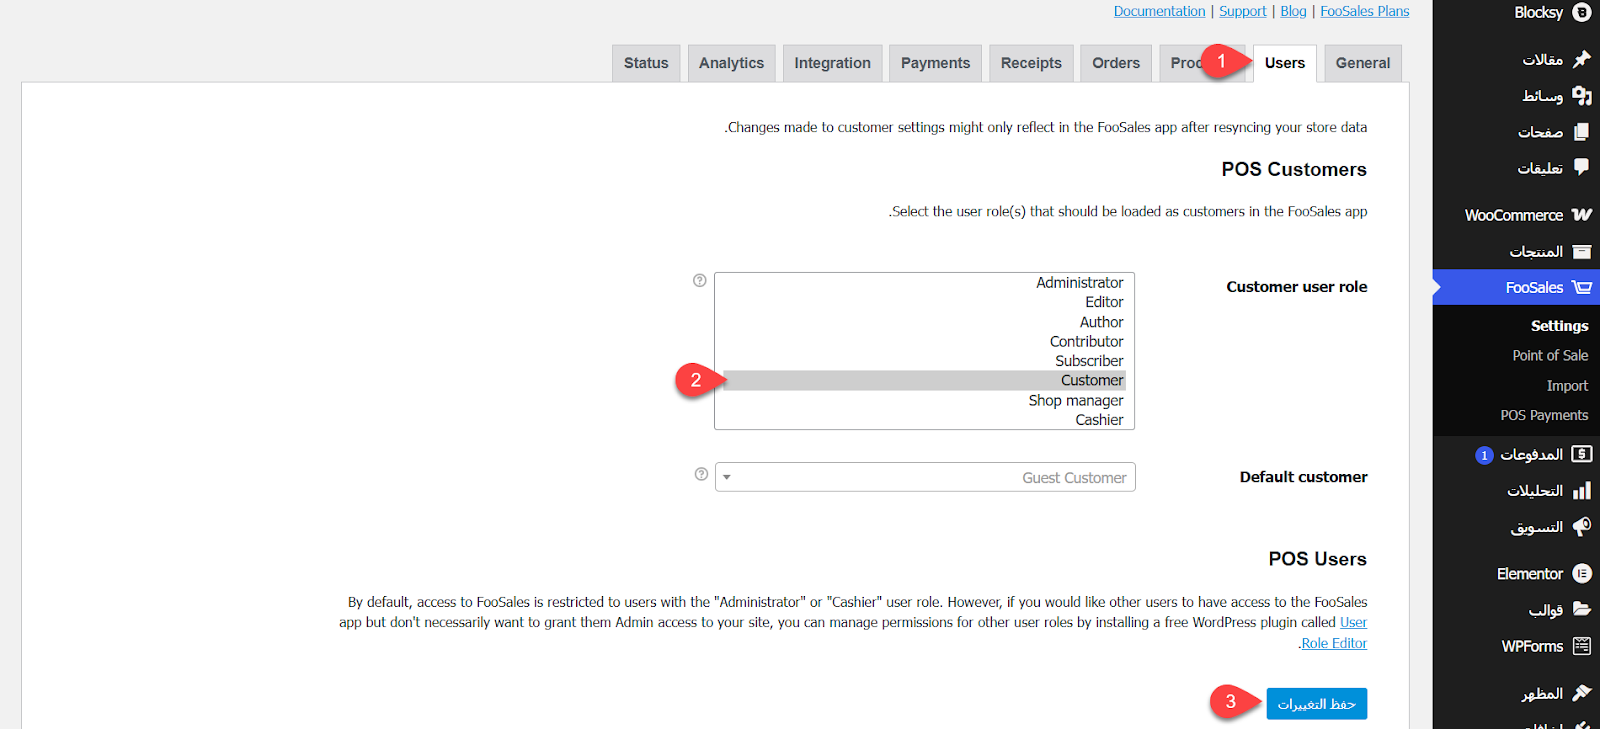Viewport: 1600px width, 729px height.
Task: Go to the Receipts tab
Action: tap(1031, 63)
